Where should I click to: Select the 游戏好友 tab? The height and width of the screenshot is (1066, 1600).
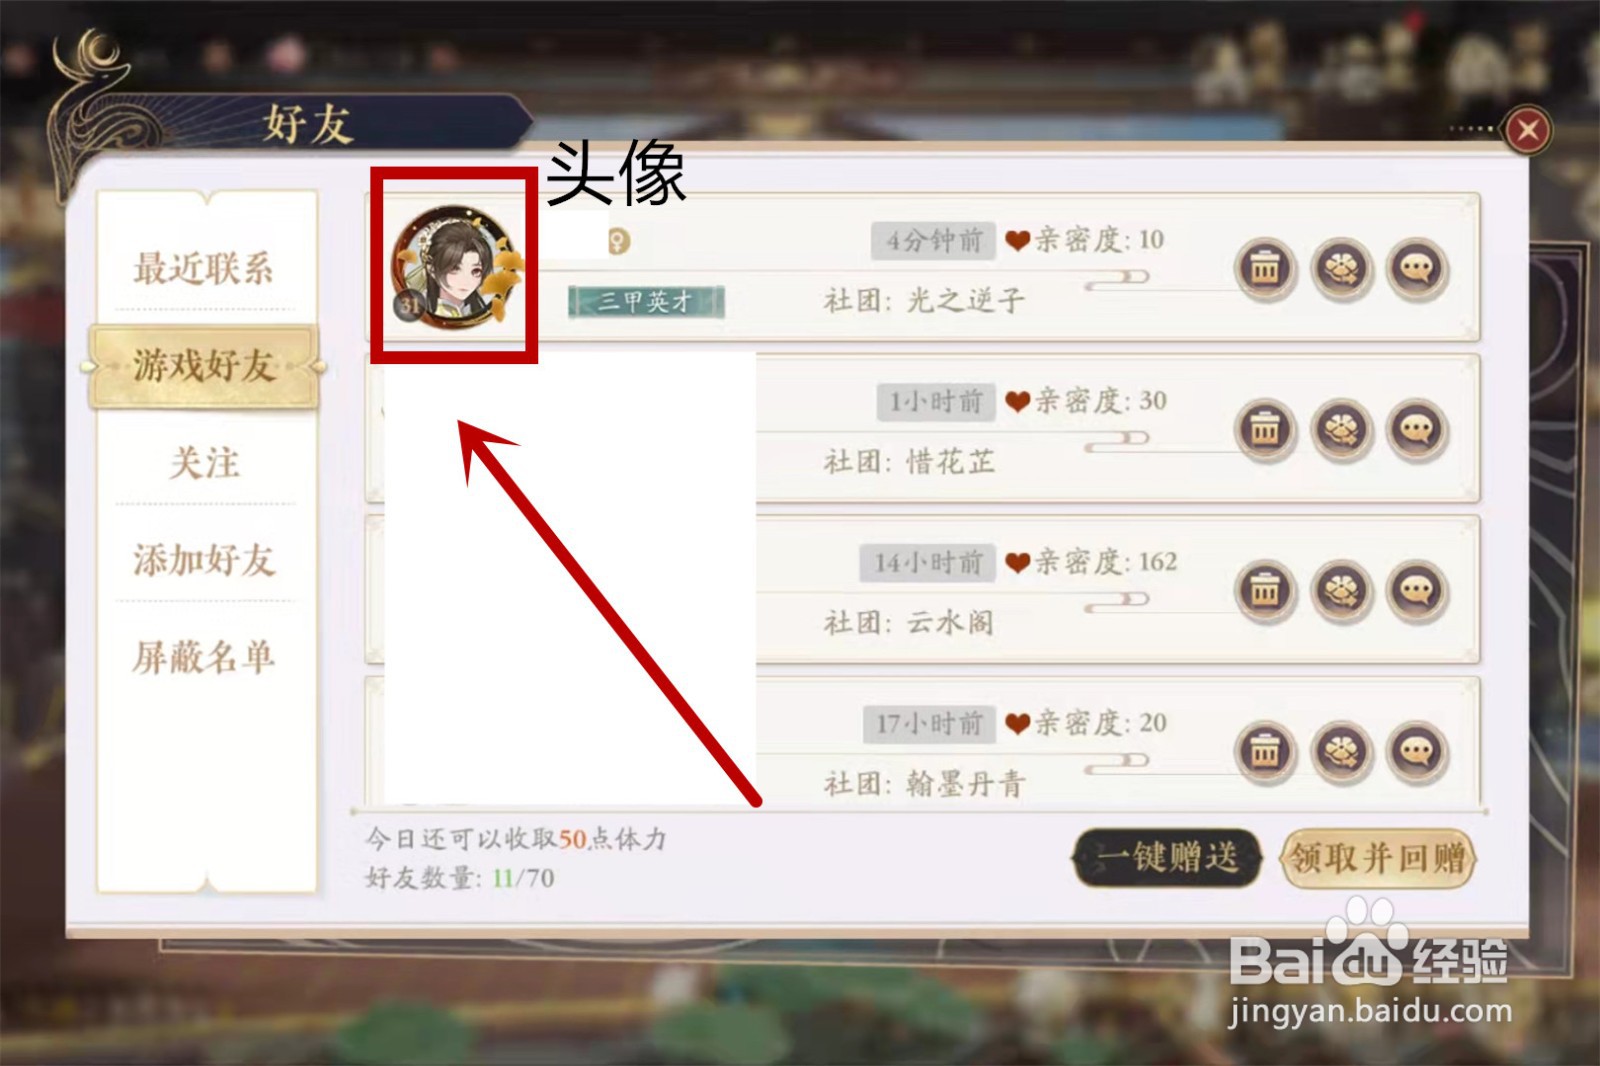(x=204, y=366)
